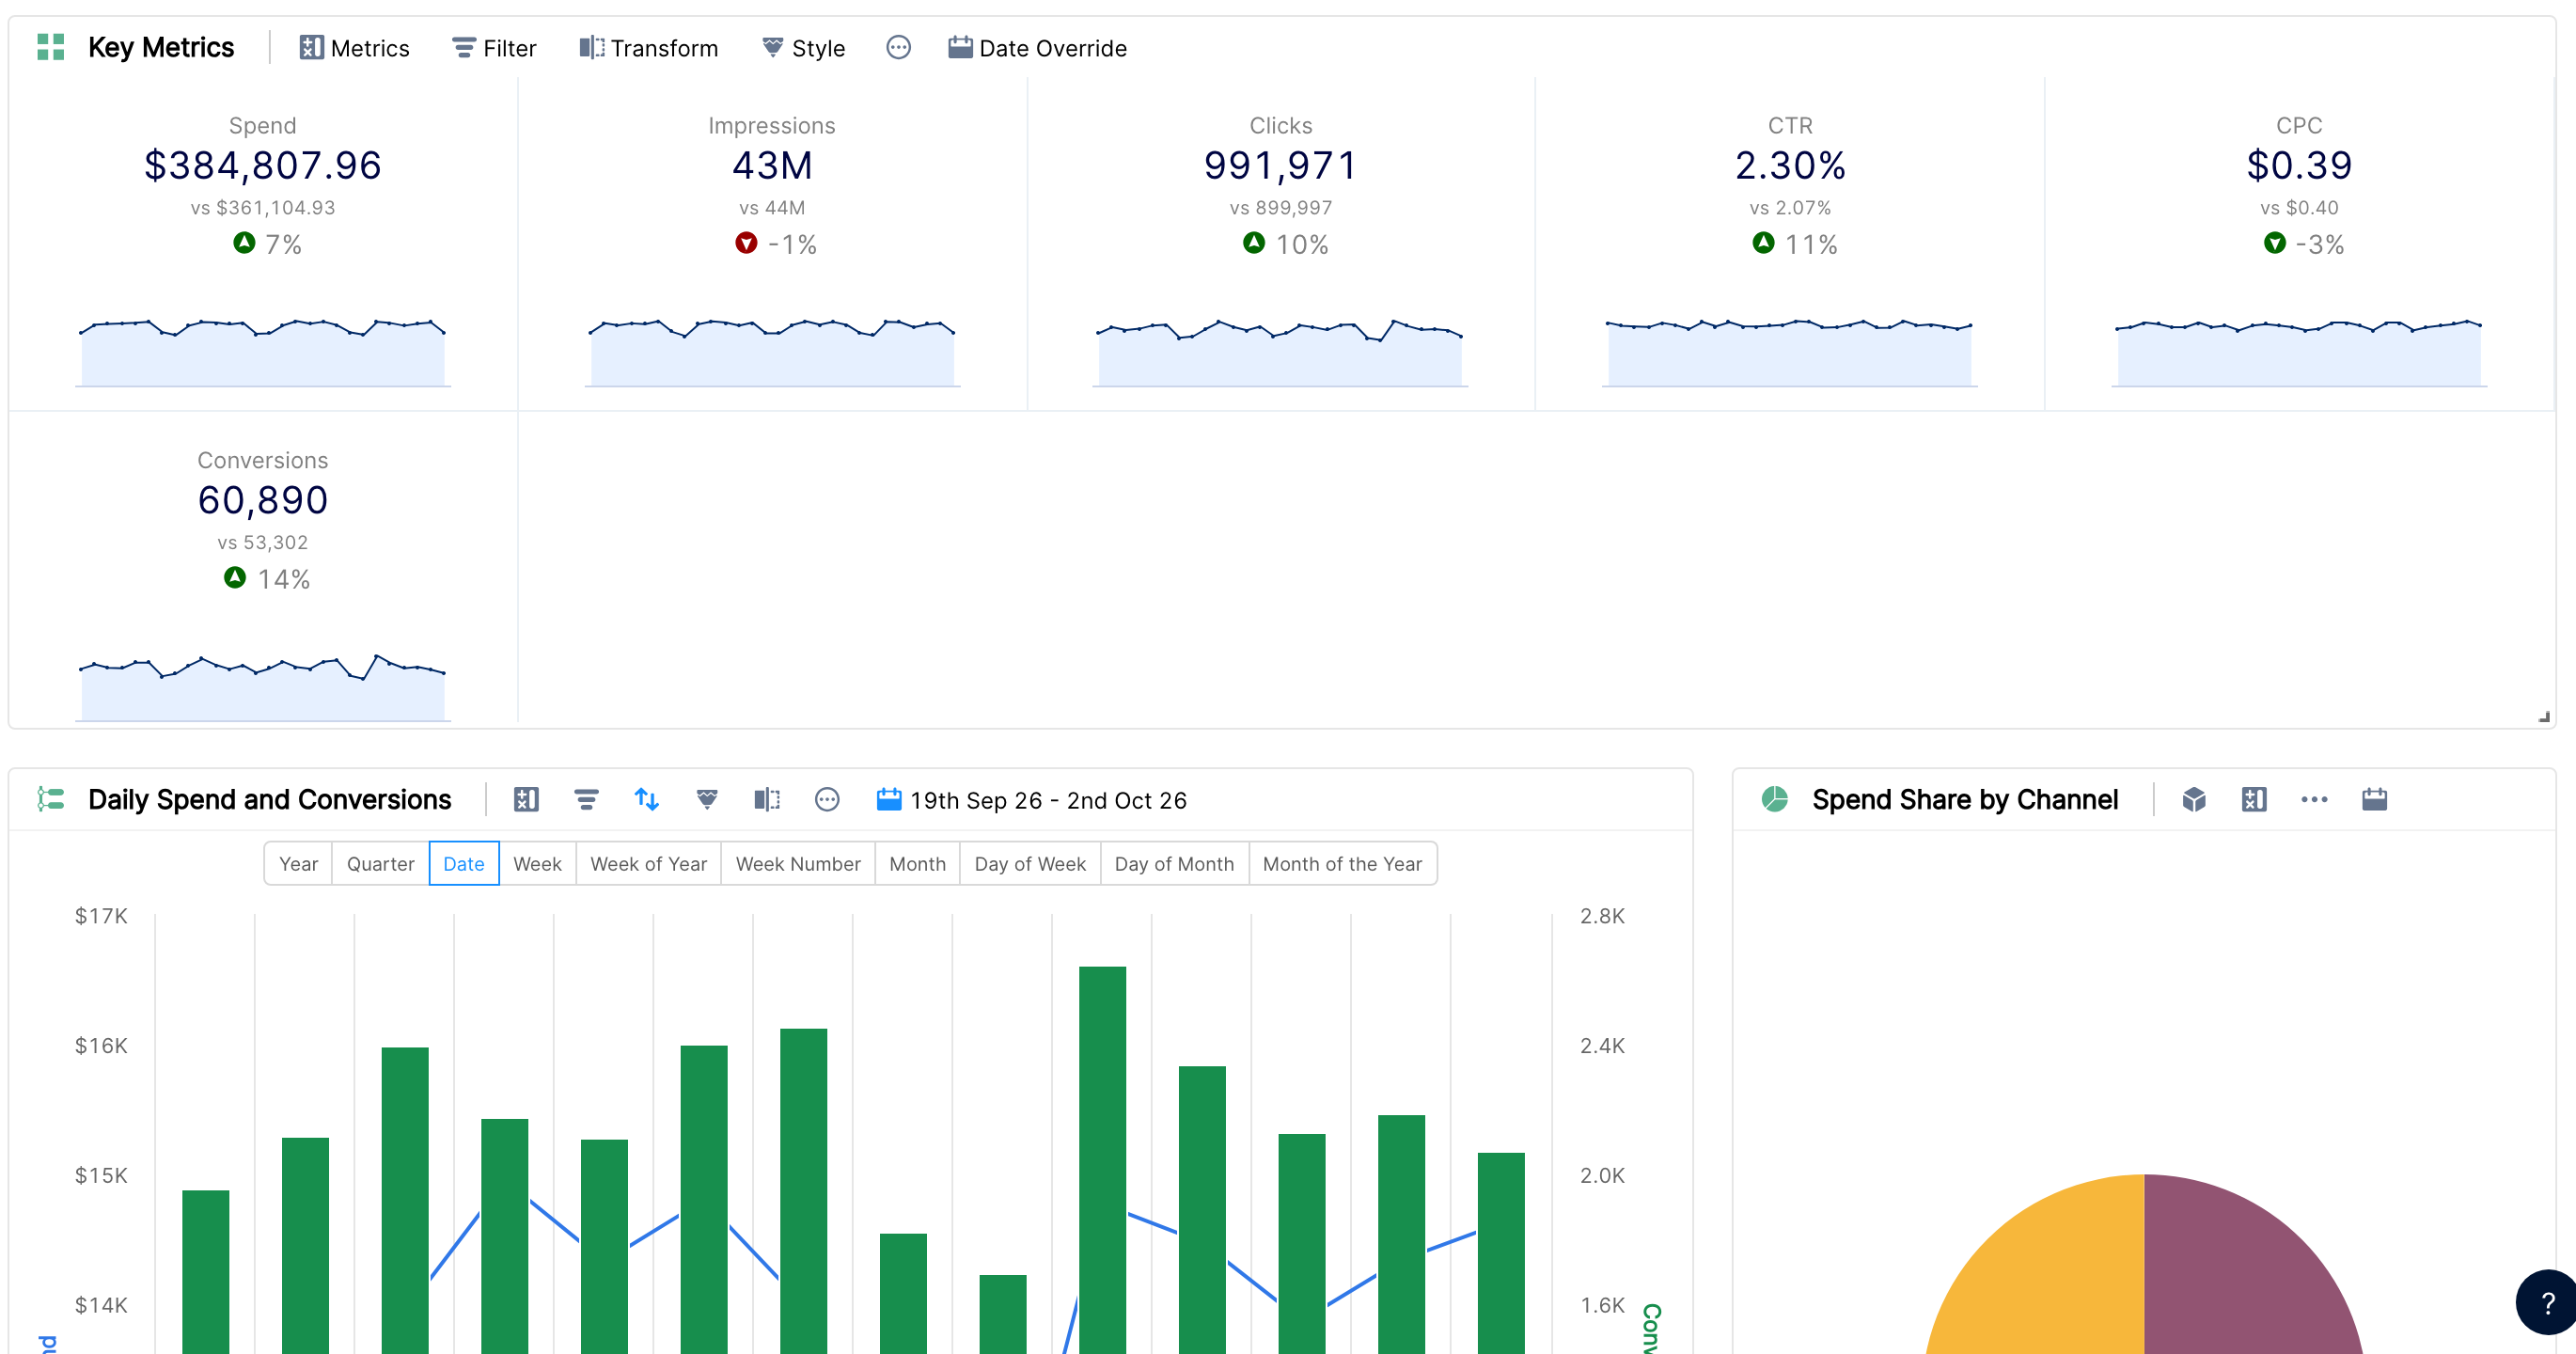This screenshot has width=2576, height=1354.
Task: Click the Spend value $384,807.96
Action: (263, 165)
